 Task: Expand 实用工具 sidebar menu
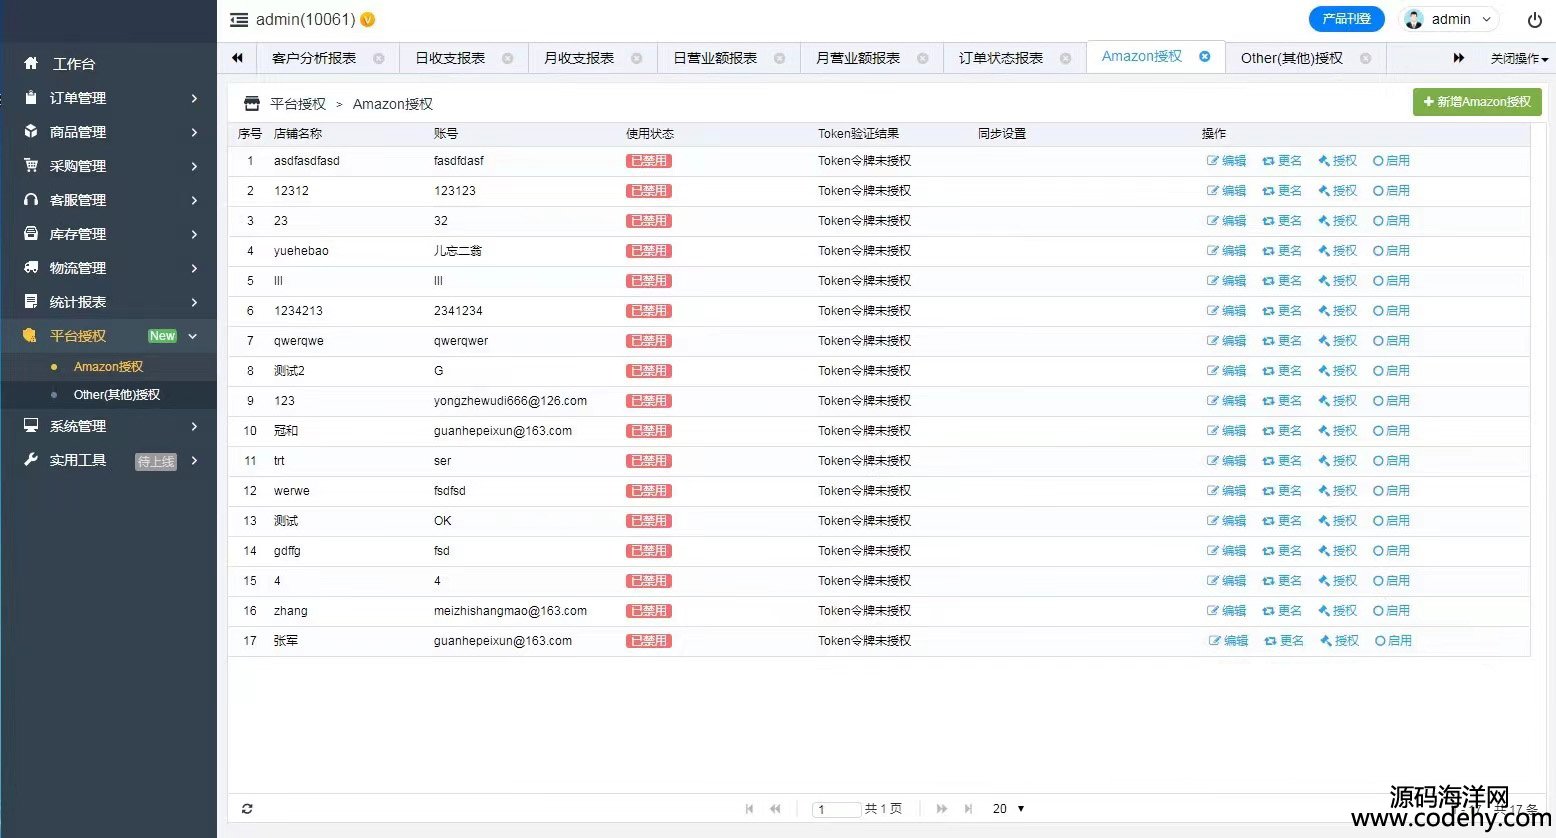[x=108, y=460]
